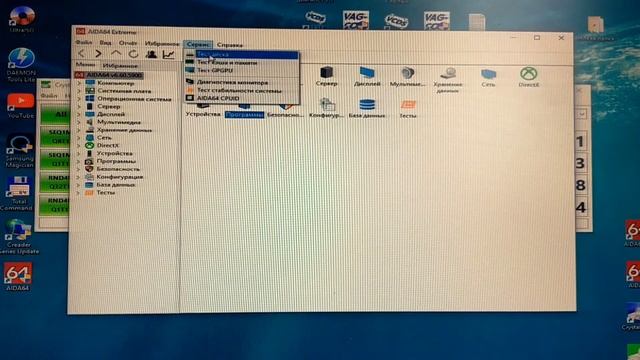Expand the Мультимедиа tree node
This screenshot has height=360, width=640.
coord(79,122)
